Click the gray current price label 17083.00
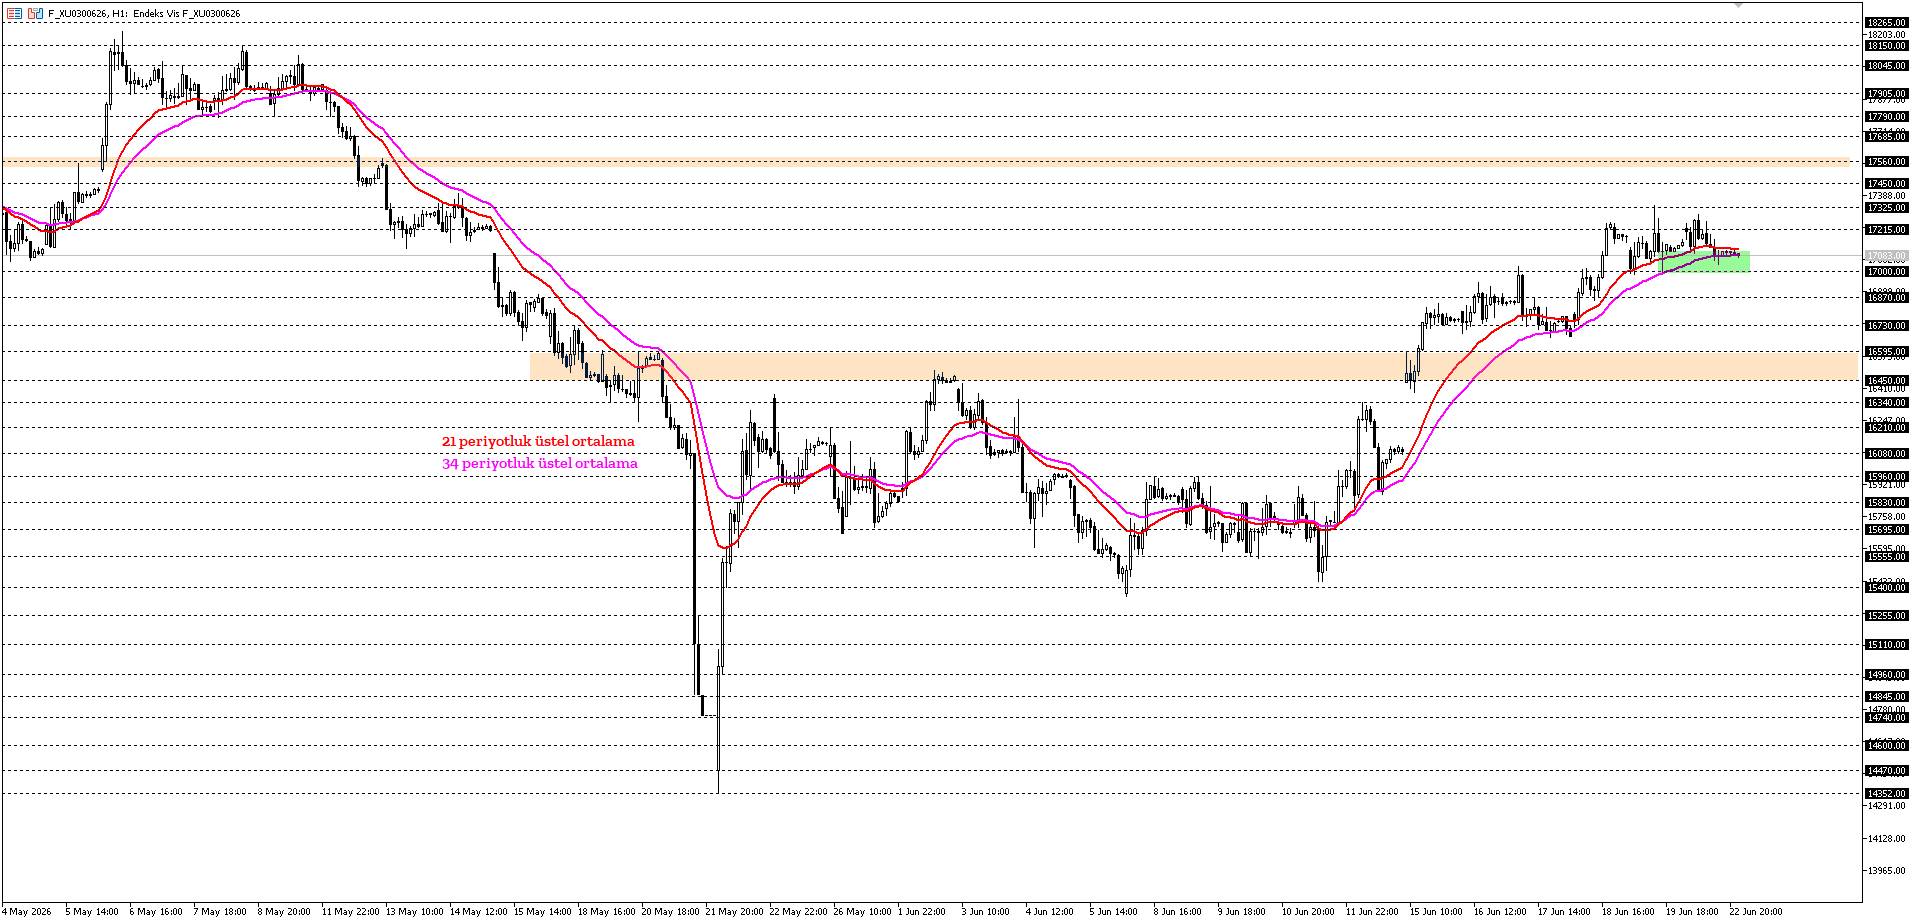The width and height of the screenshot is (1920, 923). [x=1886, y=256]
